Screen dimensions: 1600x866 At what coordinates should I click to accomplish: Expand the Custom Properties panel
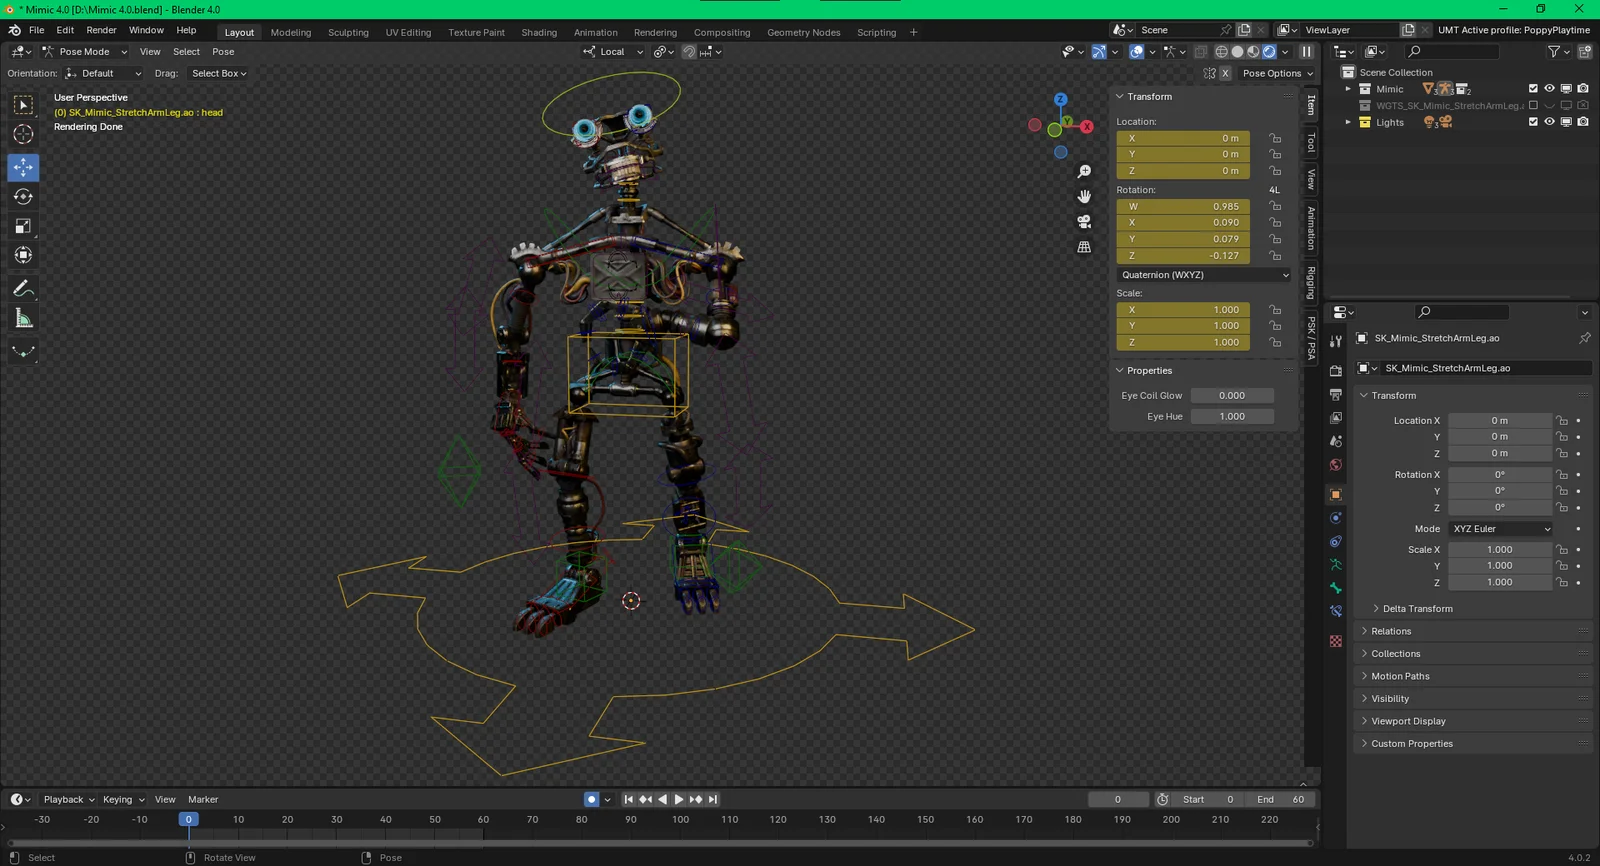(1411, 744)
